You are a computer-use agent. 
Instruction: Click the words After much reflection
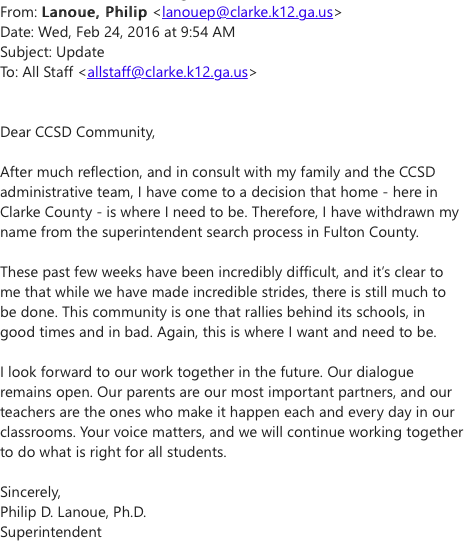coord(71,172)
